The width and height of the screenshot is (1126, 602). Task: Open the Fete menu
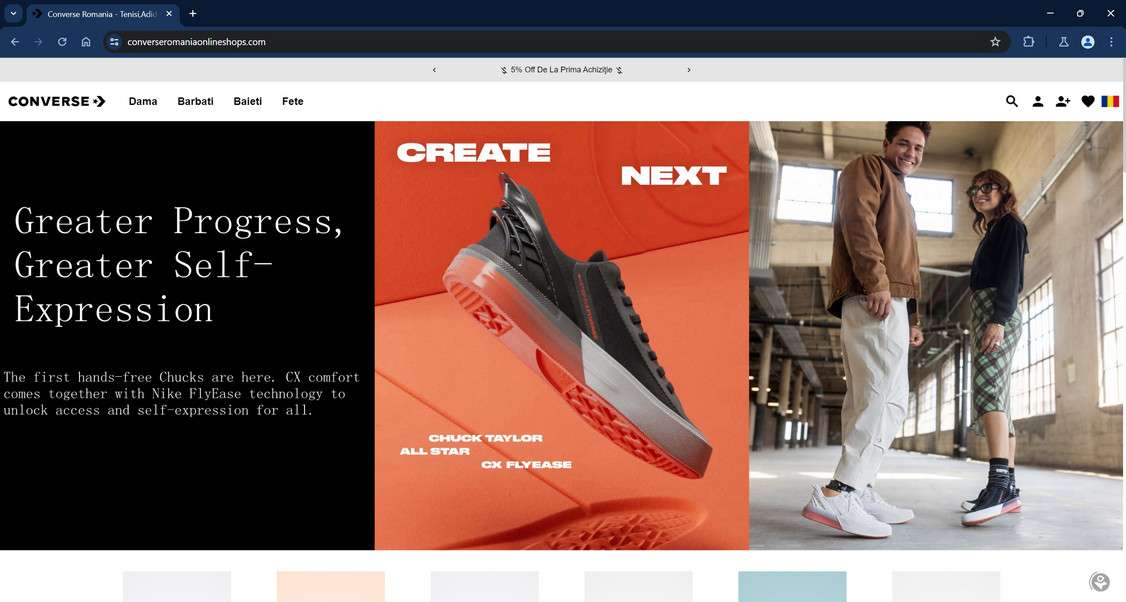[x=292, y=101]
